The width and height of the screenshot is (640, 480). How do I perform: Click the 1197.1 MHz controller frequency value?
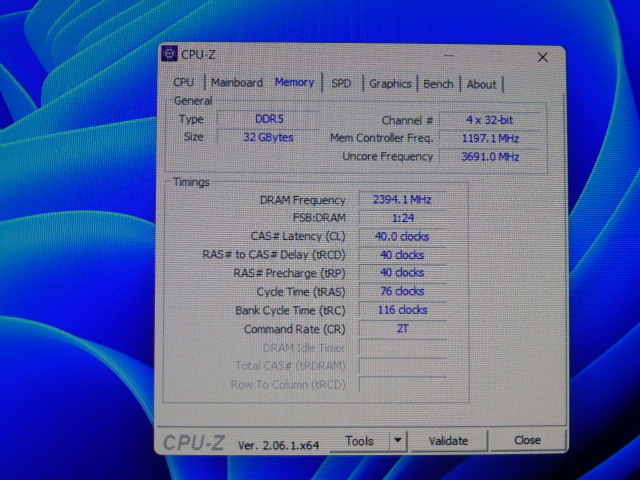click(x=490, y=139)
